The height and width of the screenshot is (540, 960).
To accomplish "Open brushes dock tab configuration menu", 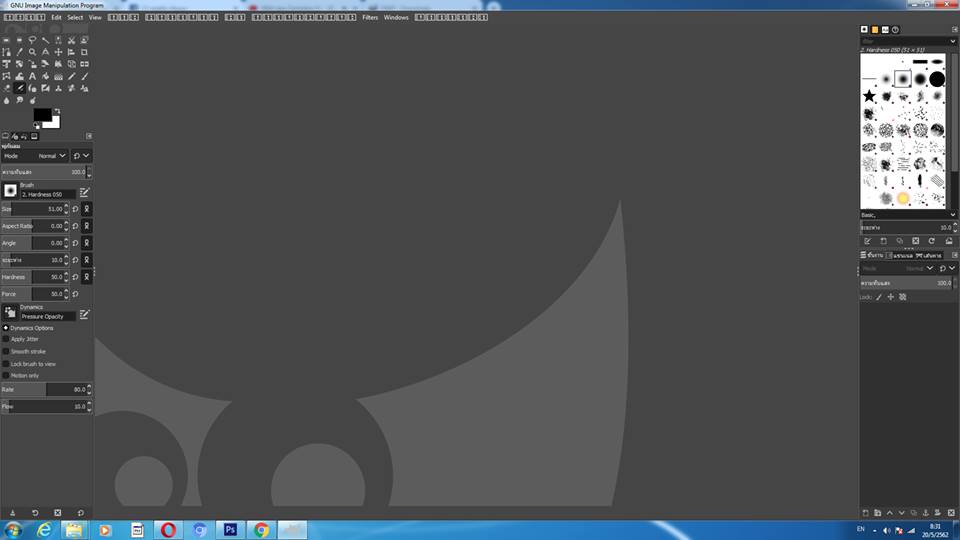I will [954, 29].
